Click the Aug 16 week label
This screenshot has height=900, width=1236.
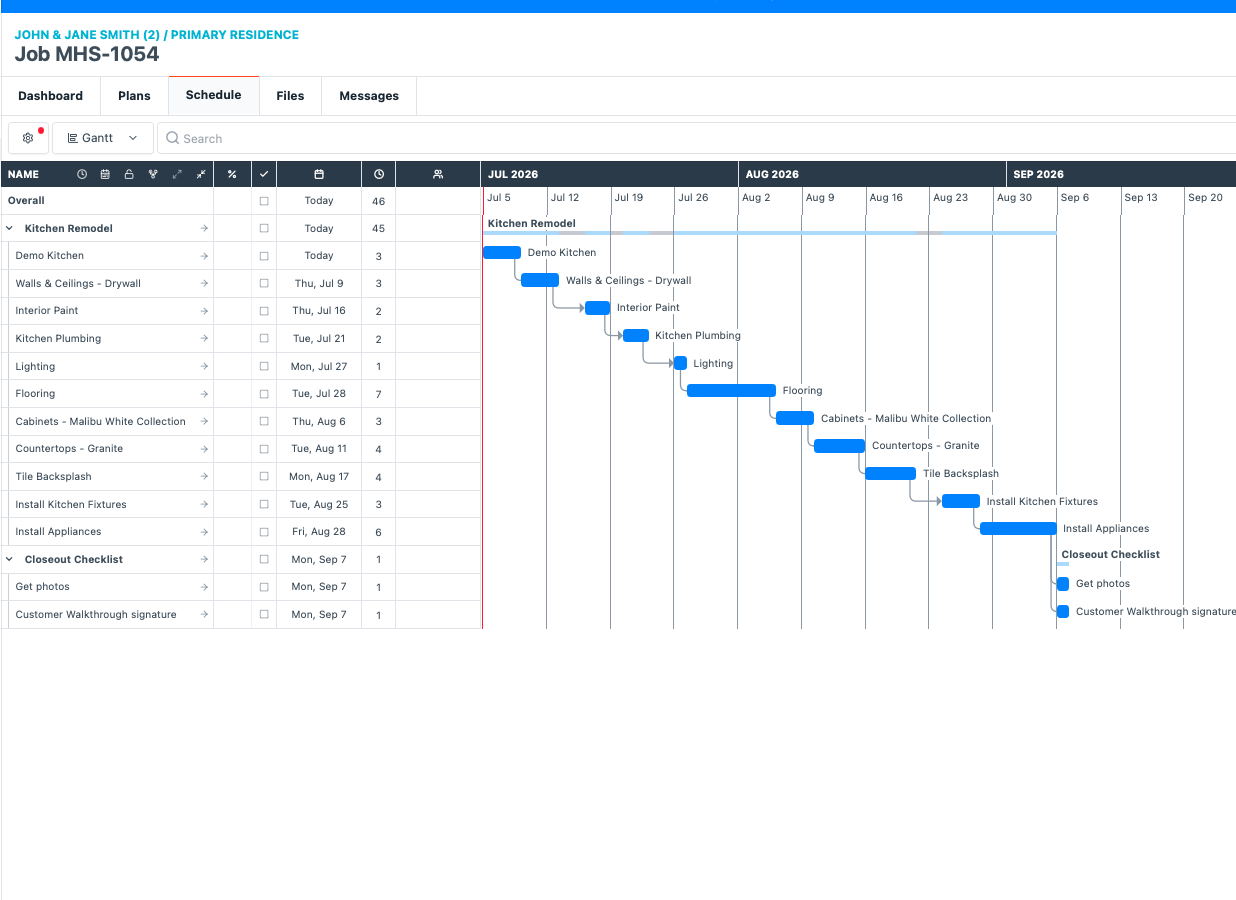886,198
